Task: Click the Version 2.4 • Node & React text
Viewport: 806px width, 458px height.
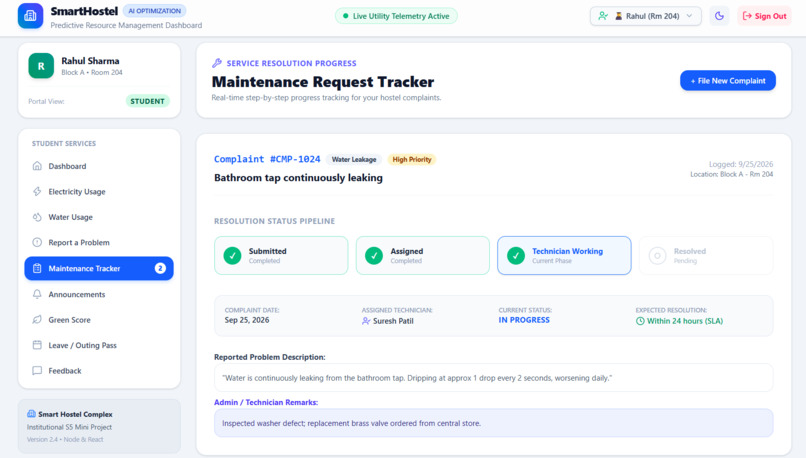Action: coord(65,439)
